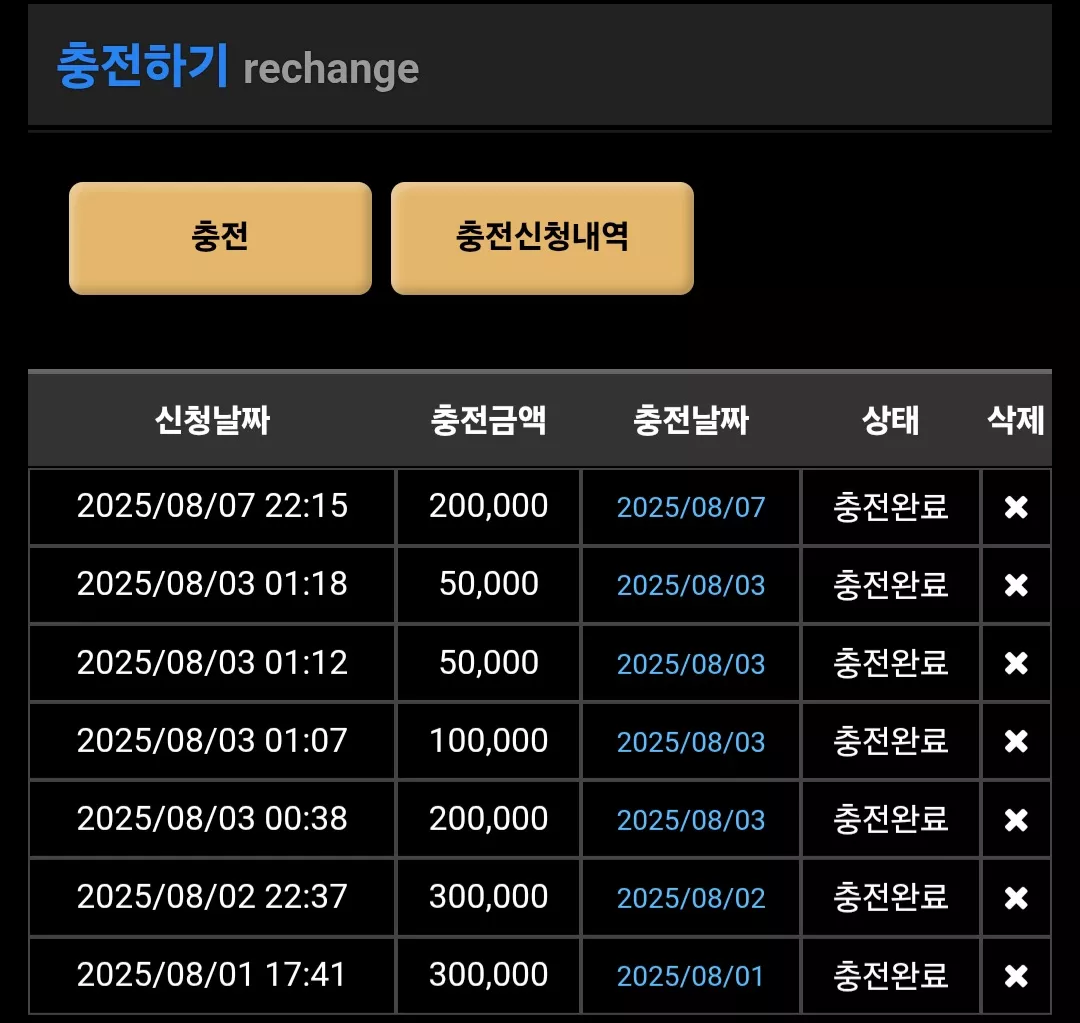The image size is (1080, 1023).
Task: Click the 충전날짜 column header
Action: click(x=691, y=420)
